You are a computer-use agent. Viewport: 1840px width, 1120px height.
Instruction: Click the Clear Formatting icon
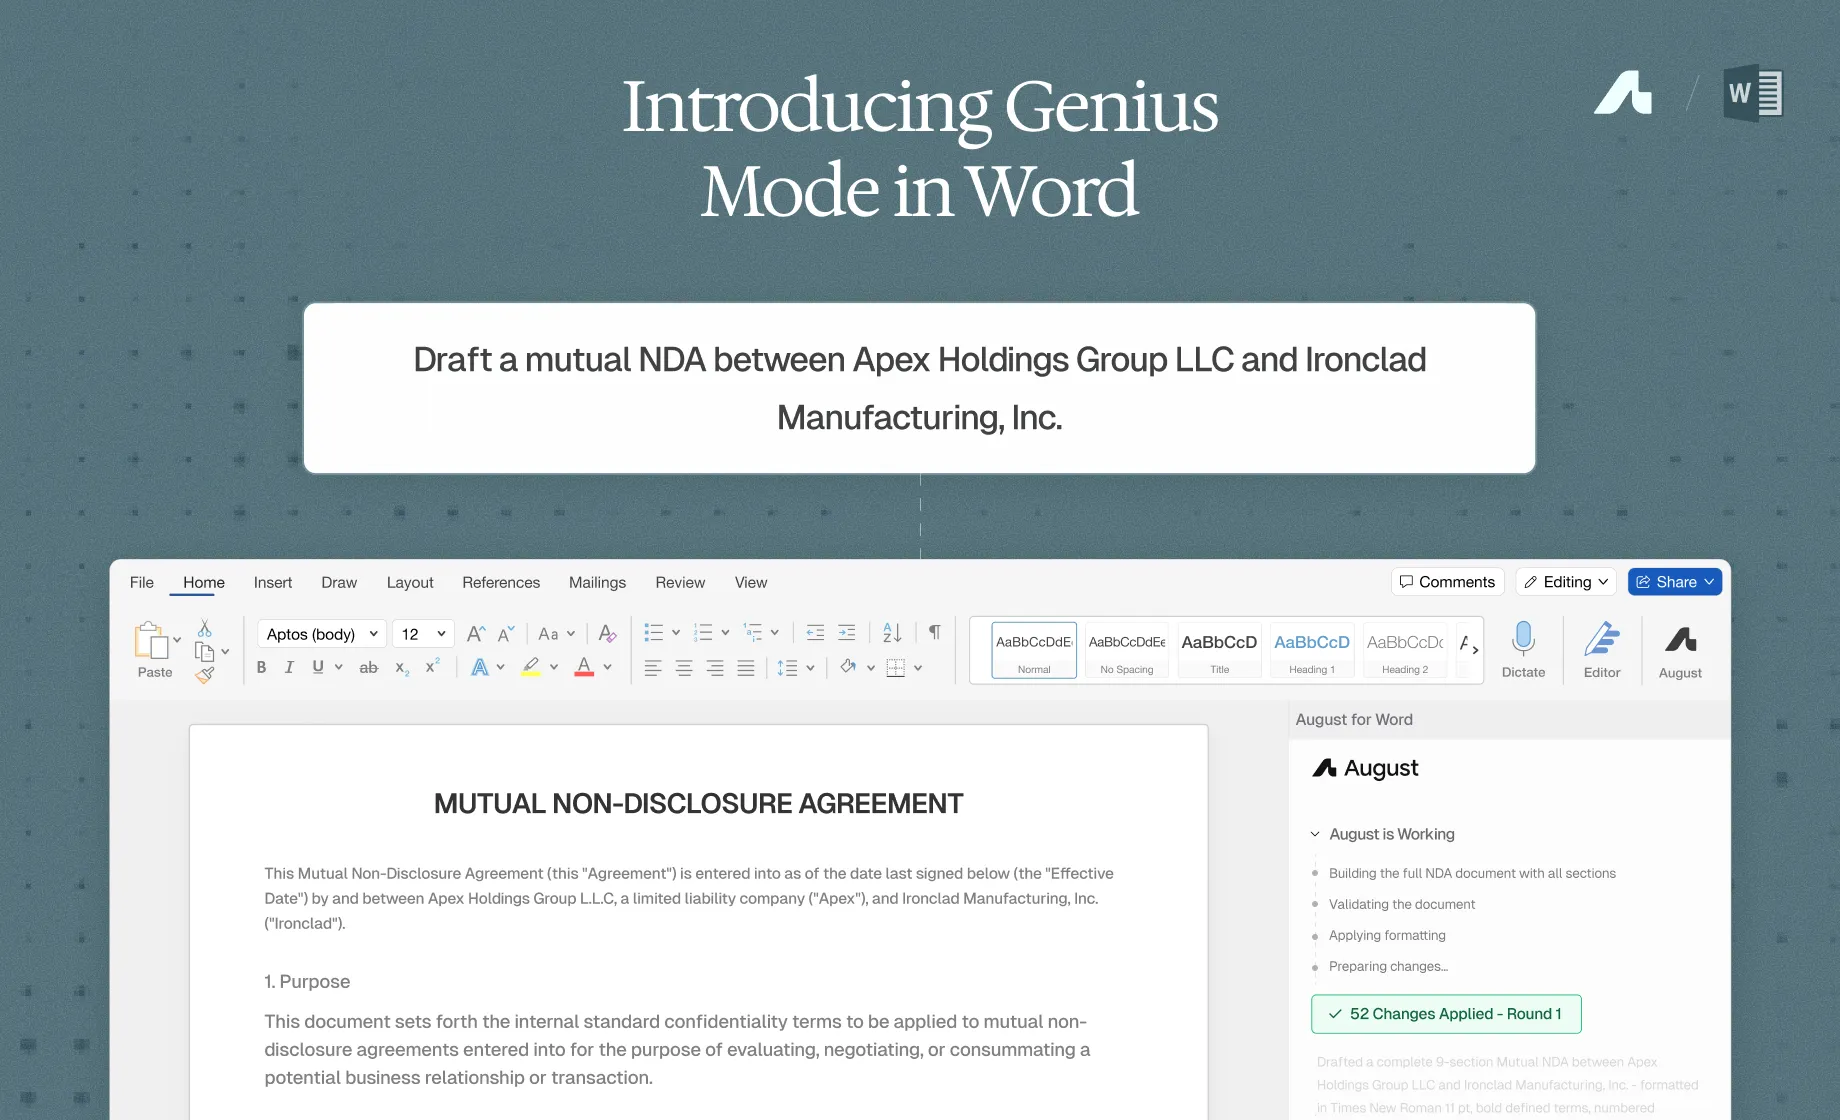tap(607, 634)
